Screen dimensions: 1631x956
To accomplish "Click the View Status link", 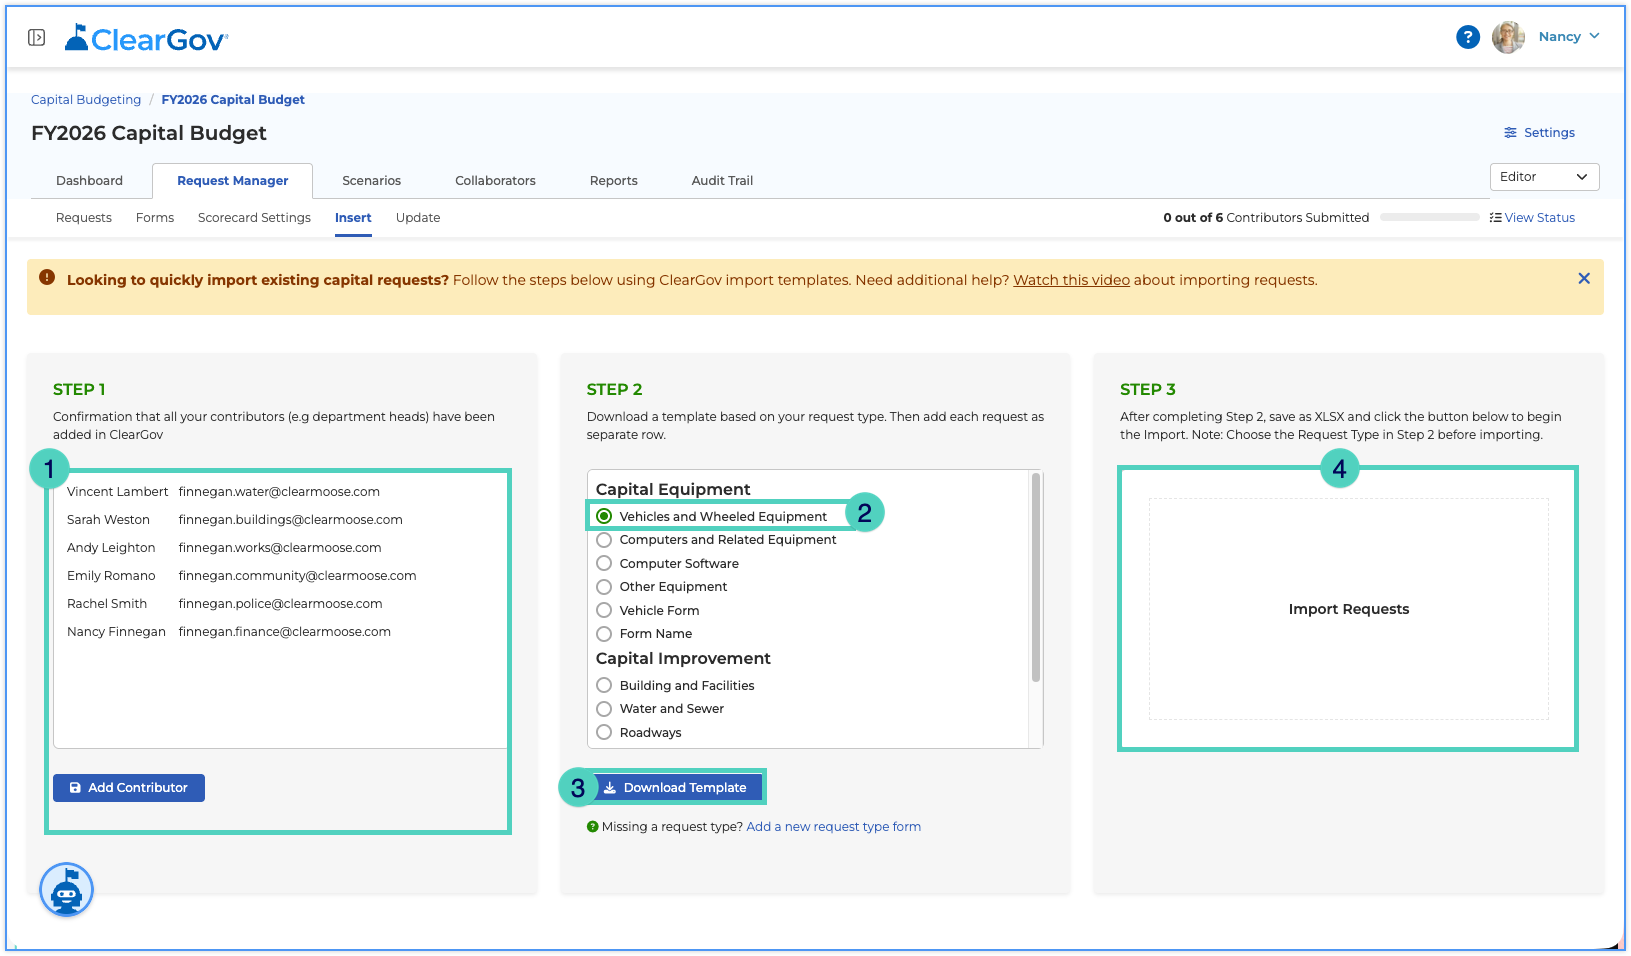I will [1532, 218].
